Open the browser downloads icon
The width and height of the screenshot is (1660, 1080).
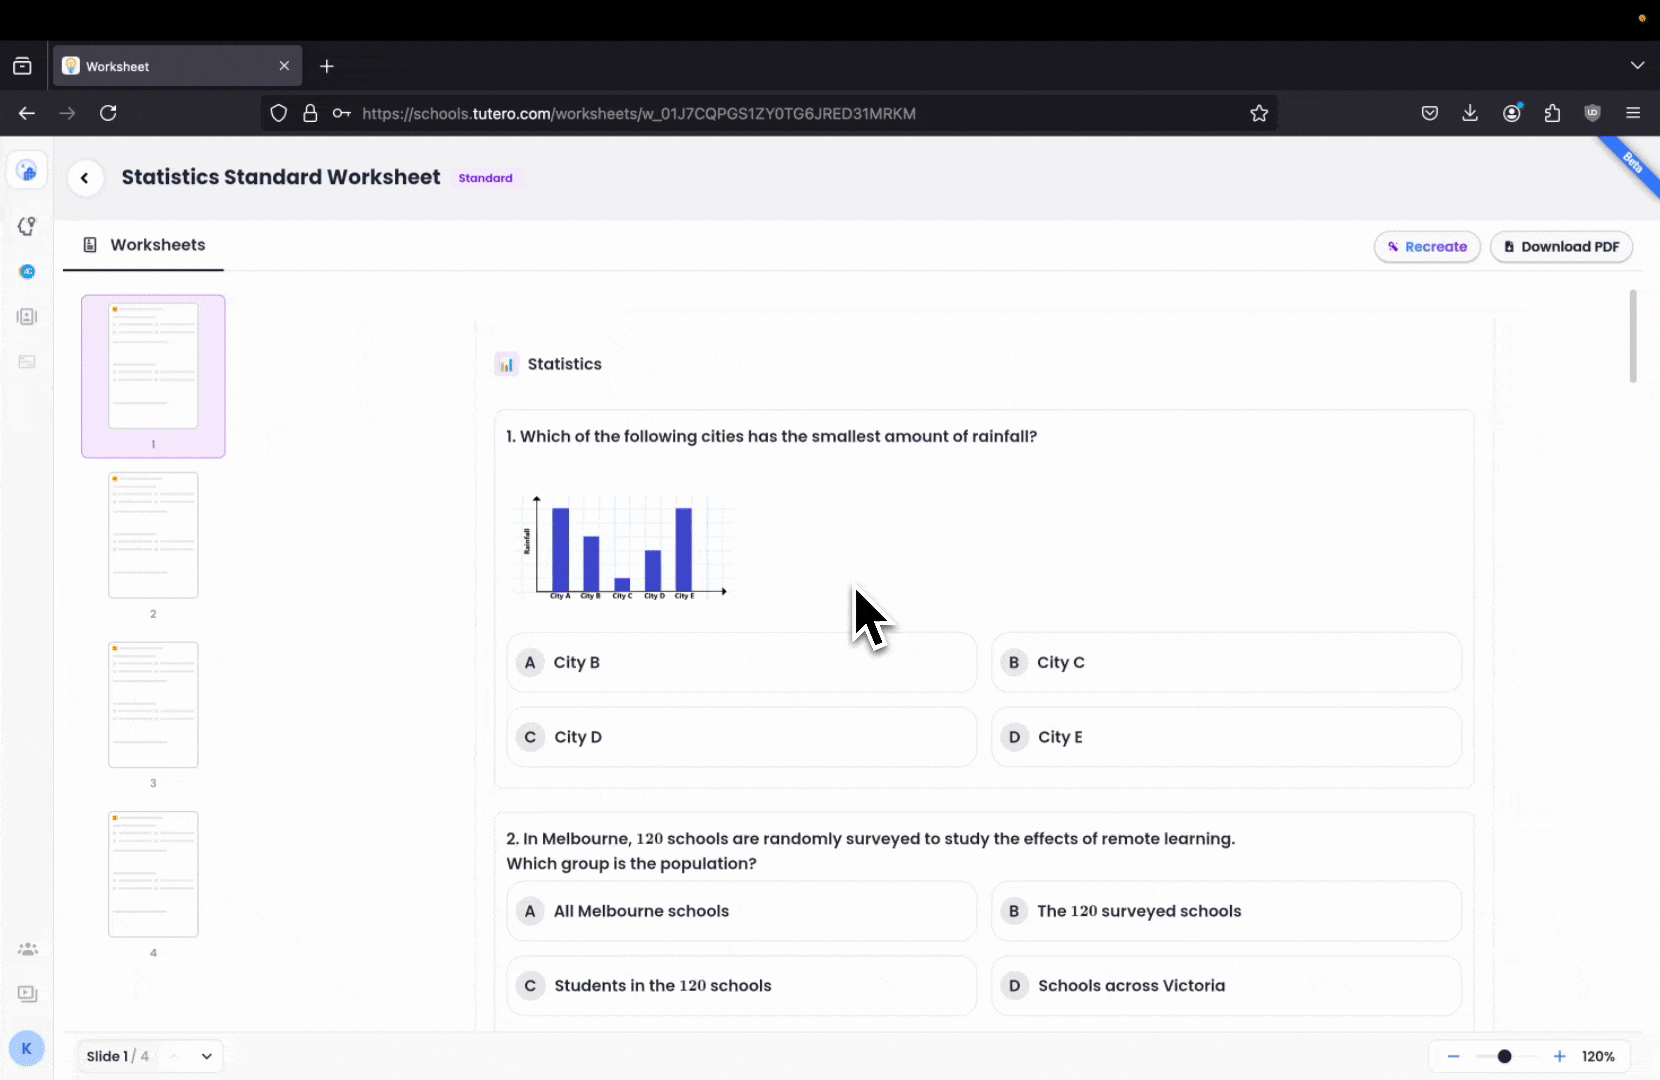point(1470,113)
